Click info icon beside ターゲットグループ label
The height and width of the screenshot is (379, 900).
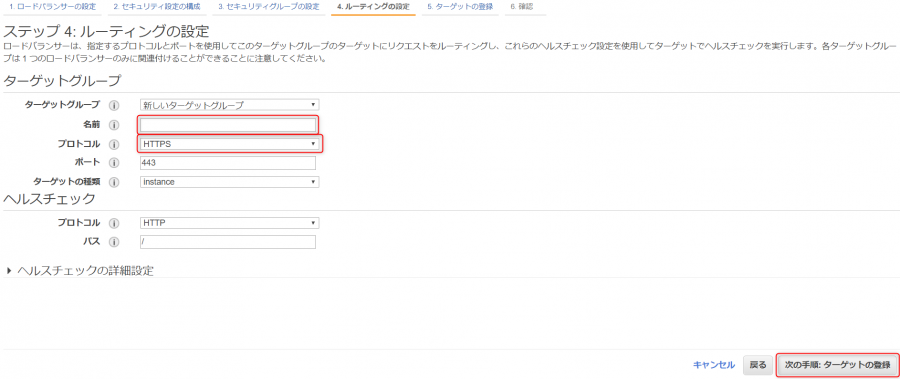(x=114, y=106)
